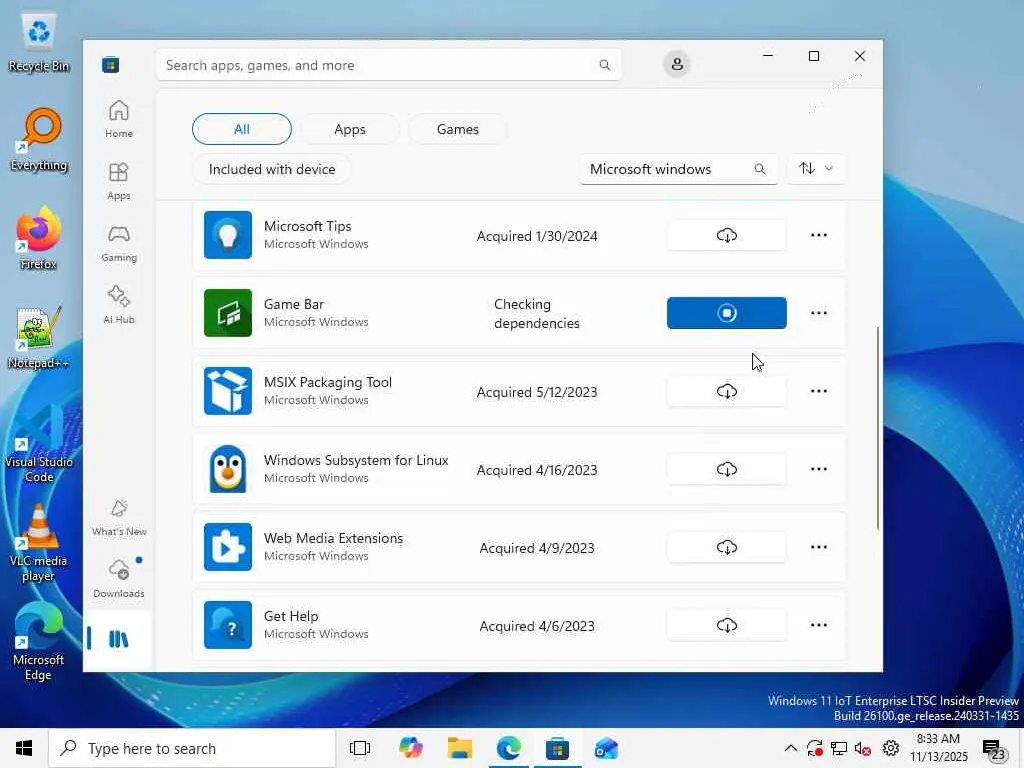The image size is (1024, 768).
Task: Click the Checking dependencies status text
Action: point(537,313)
